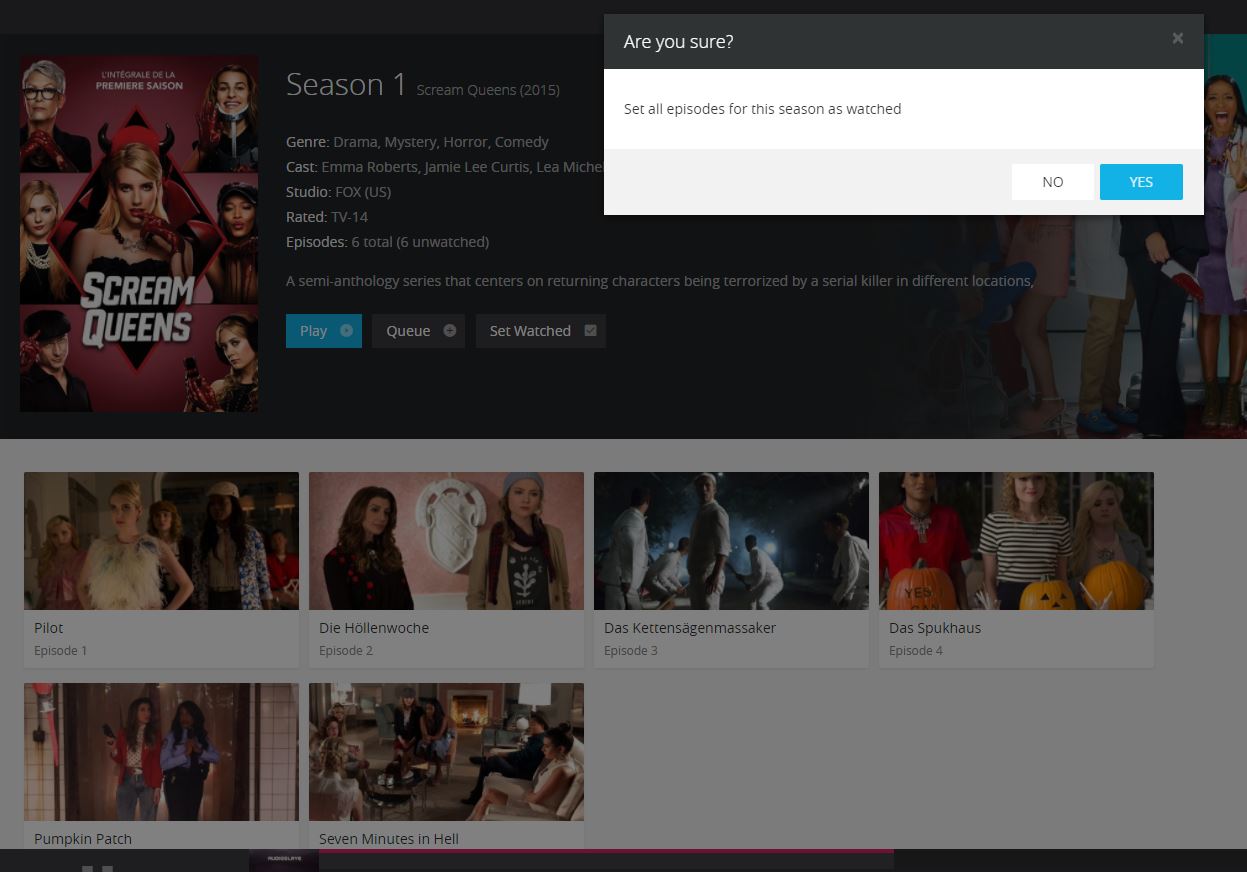Screen dimensions: 1247x872
Task: Click the Set Watched button
Action: [x=541, y=331]
